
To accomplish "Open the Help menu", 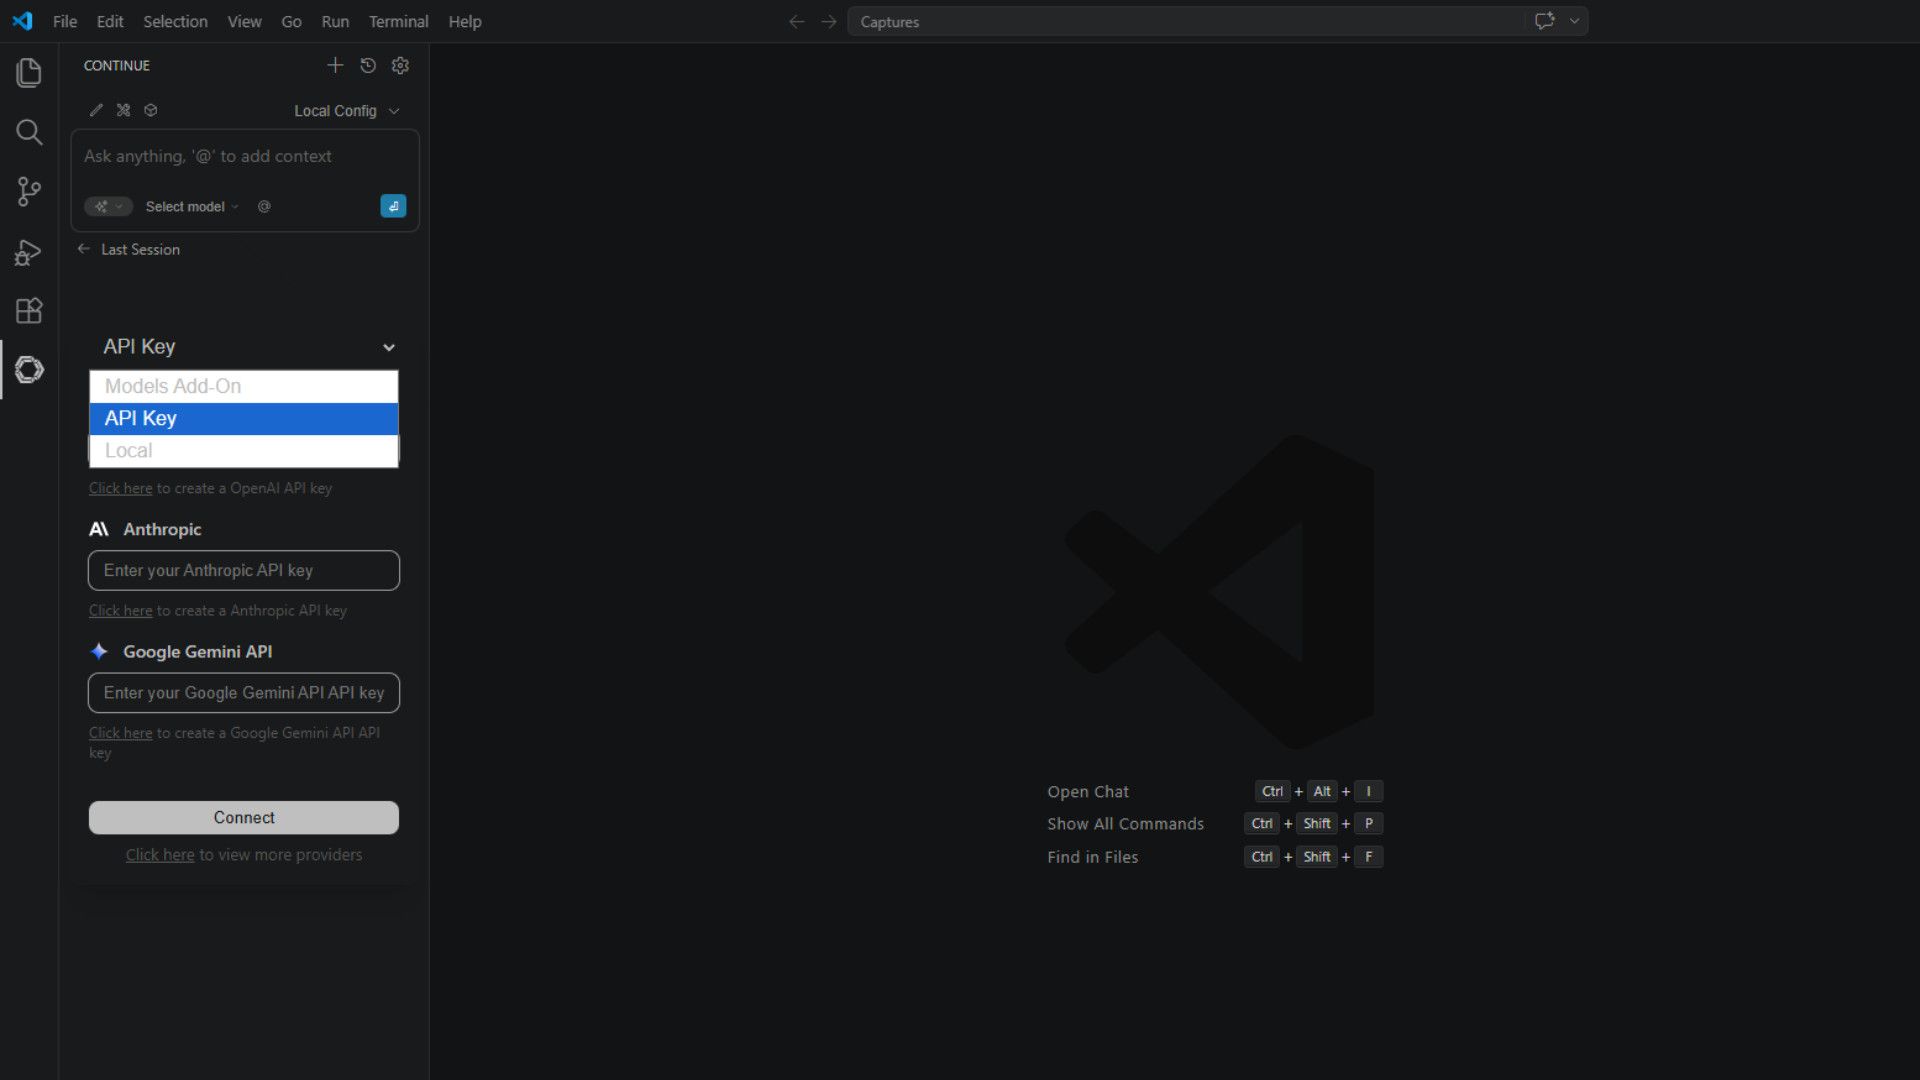I will 464,21.
